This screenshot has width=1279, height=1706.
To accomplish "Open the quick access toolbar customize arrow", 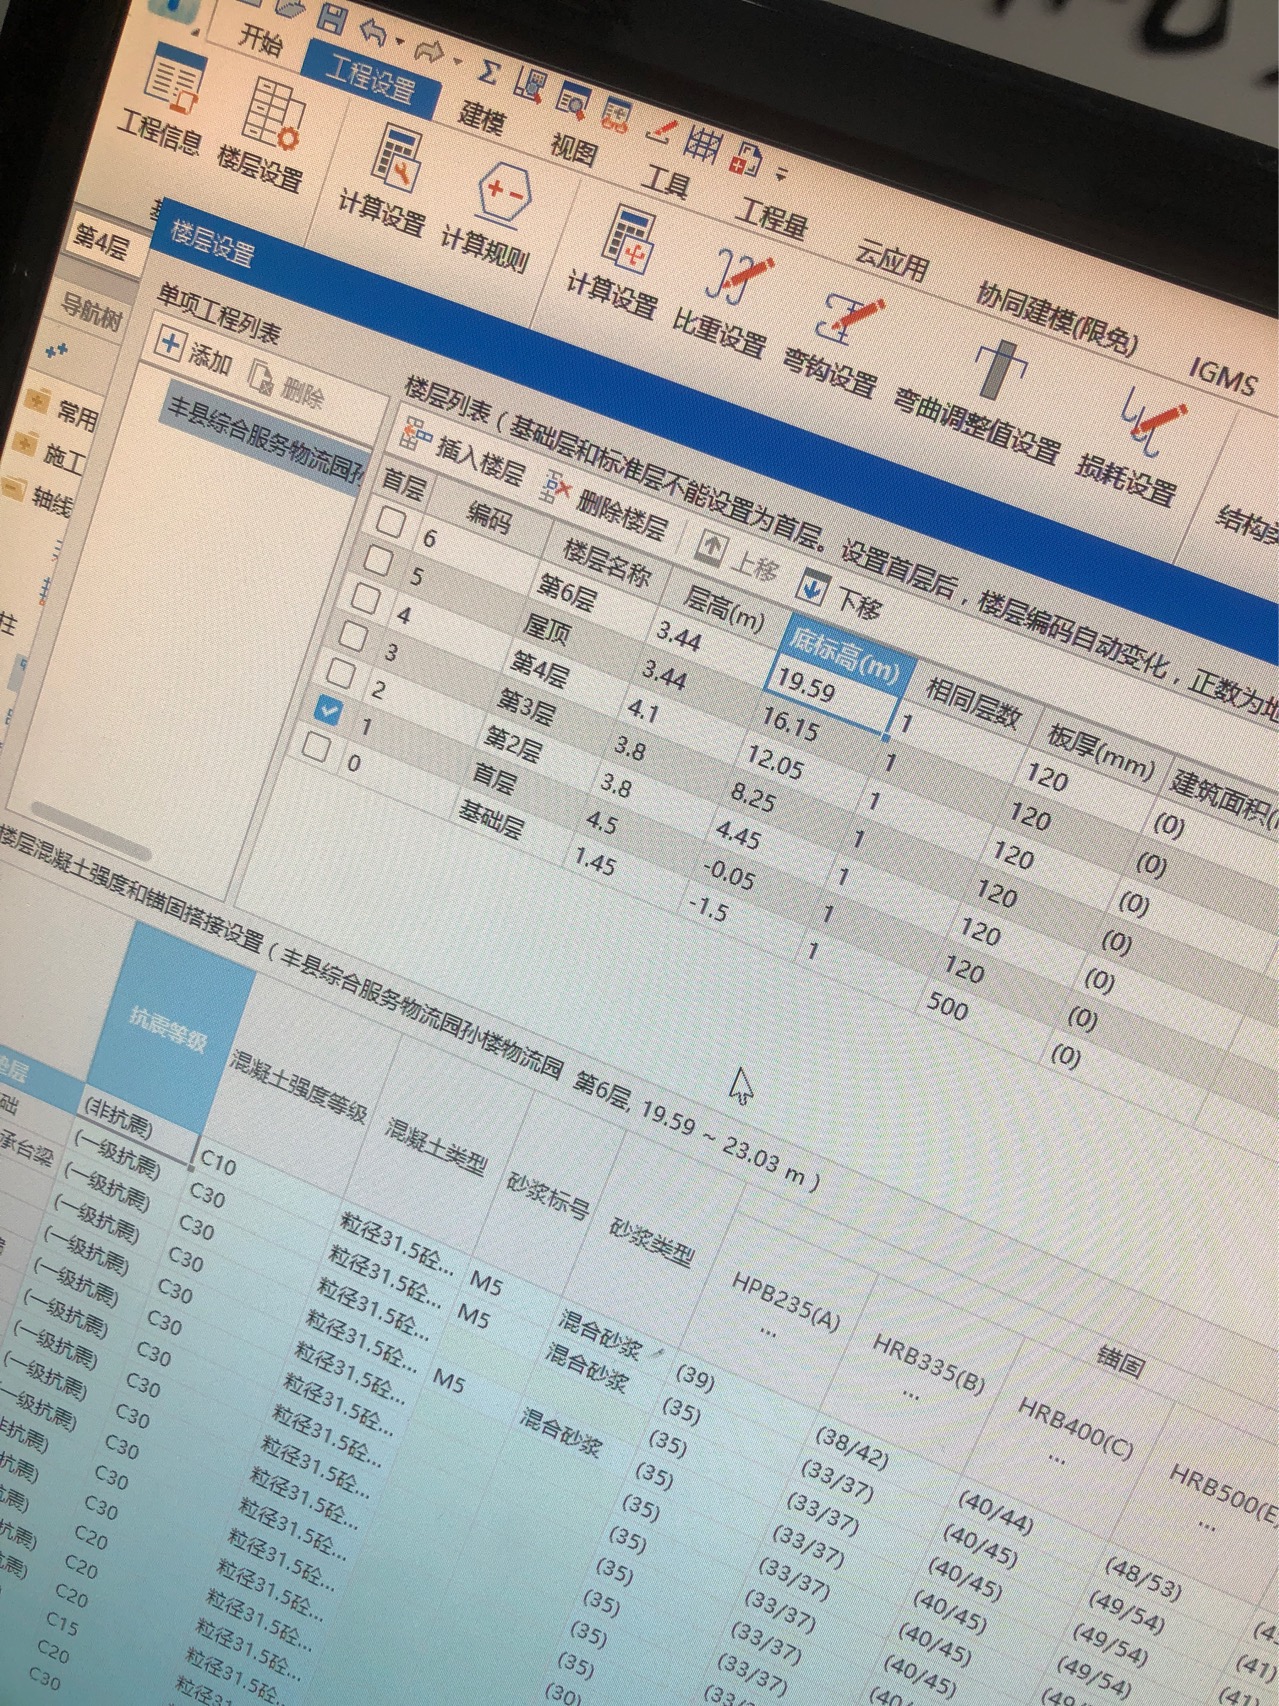I will tap(781, 175).
